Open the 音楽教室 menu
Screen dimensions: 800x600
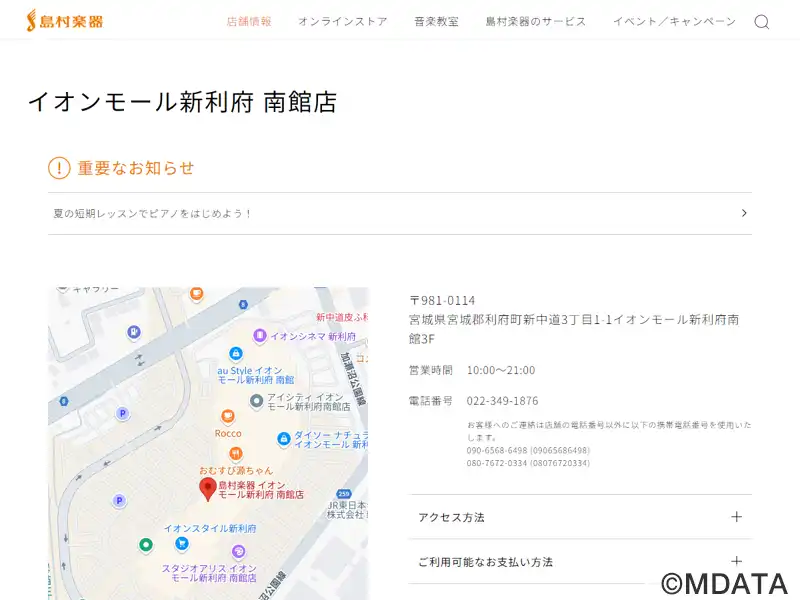point(437,21)
